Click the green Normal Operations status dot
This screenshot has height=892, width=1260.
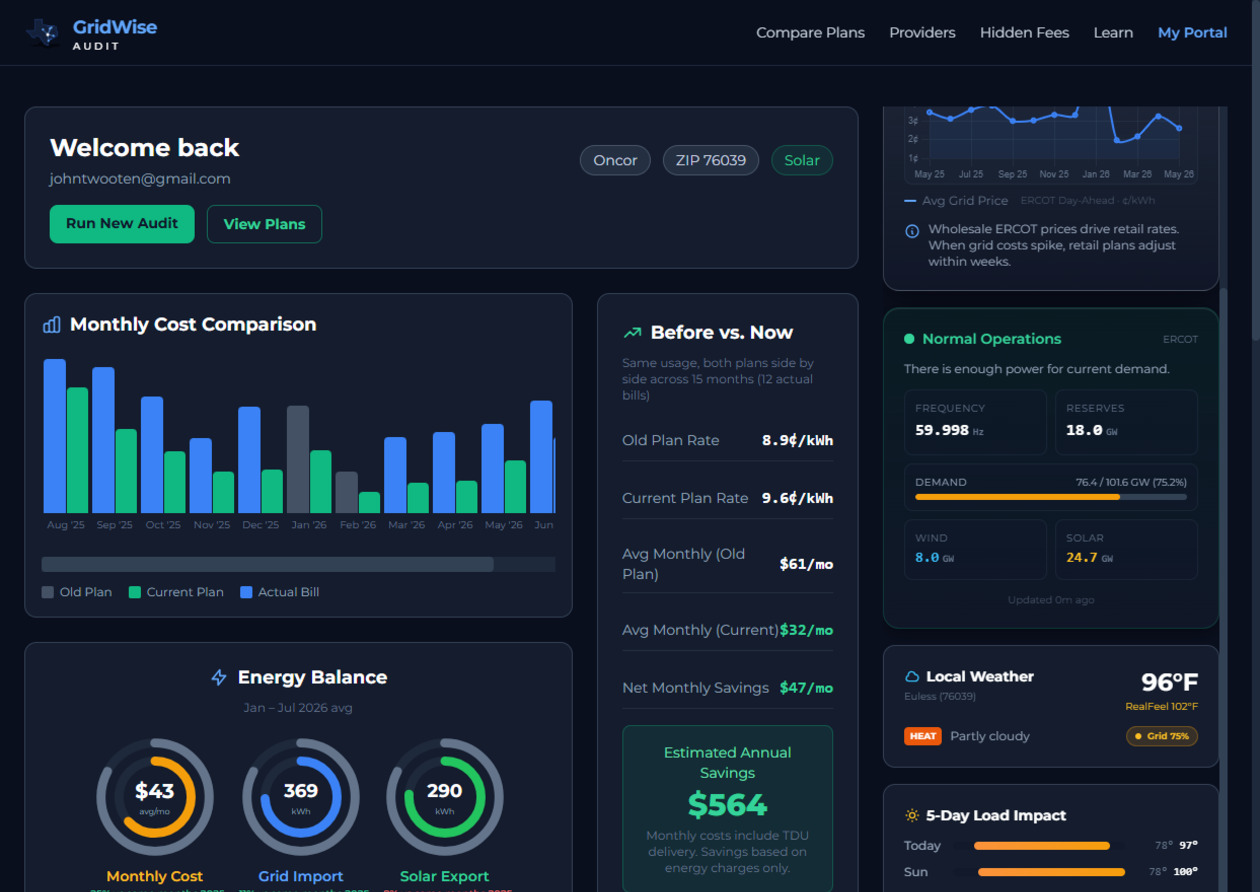tap(909, 339)
